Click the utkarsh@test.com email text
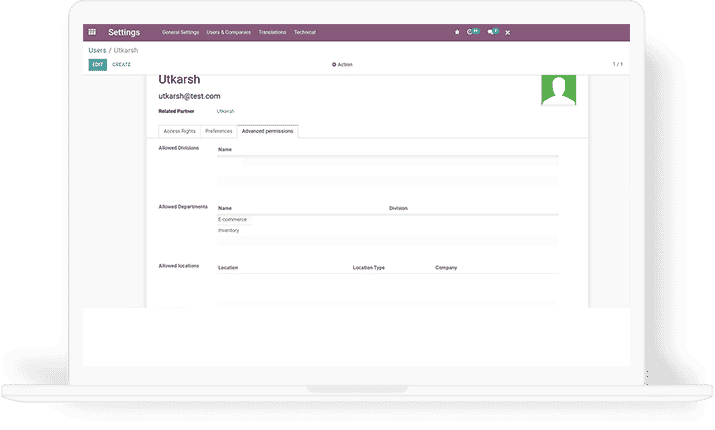 (x=189, y=96)
